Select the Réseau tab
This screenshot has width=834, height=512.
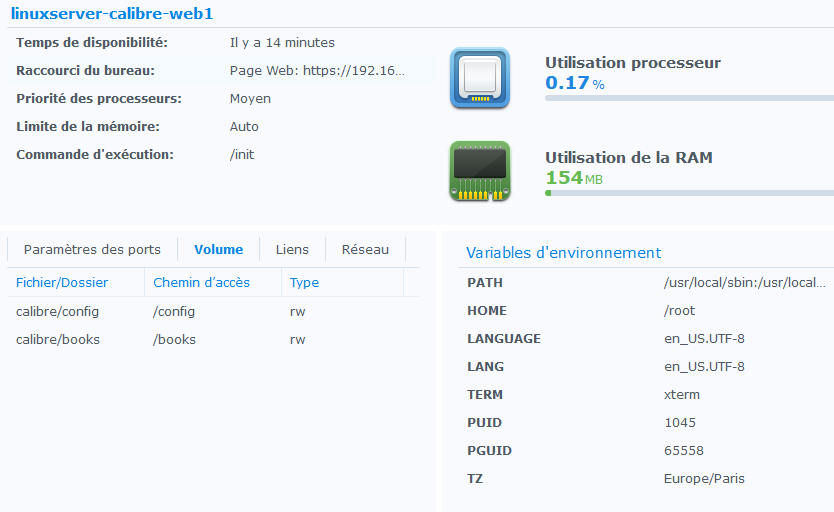[365, 249]
